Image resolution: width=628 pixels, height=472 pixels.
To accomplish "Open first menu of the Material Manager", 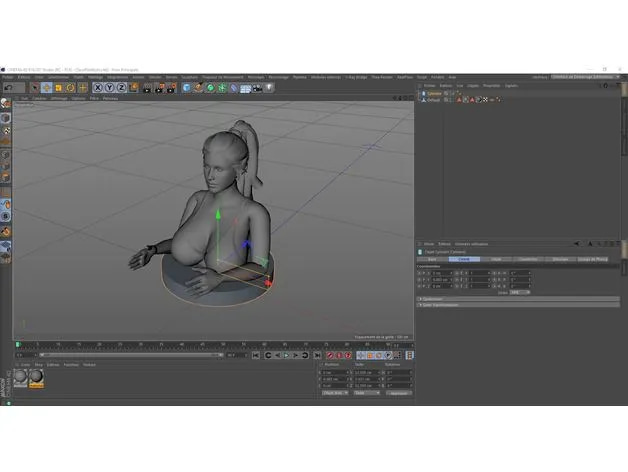I will pos(25,365).
